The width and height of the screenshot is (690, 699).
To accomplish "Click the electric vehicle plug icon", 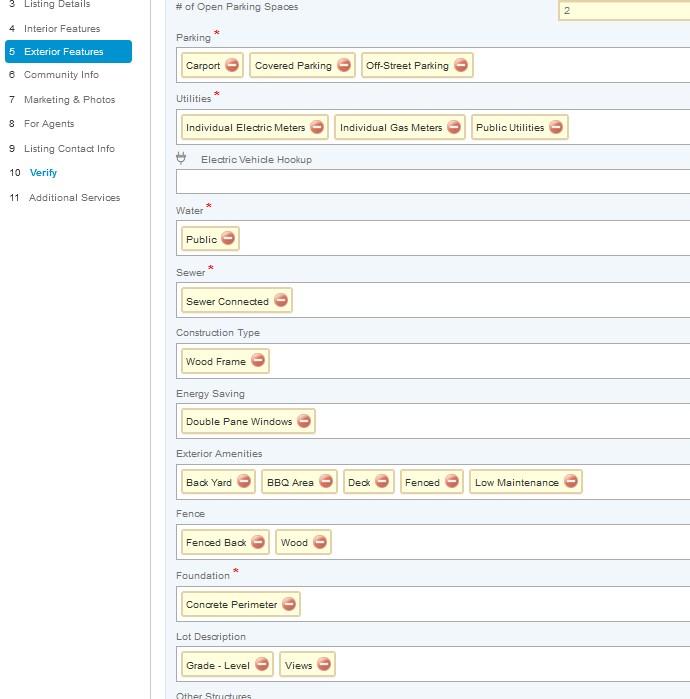I will coord(181,158).
